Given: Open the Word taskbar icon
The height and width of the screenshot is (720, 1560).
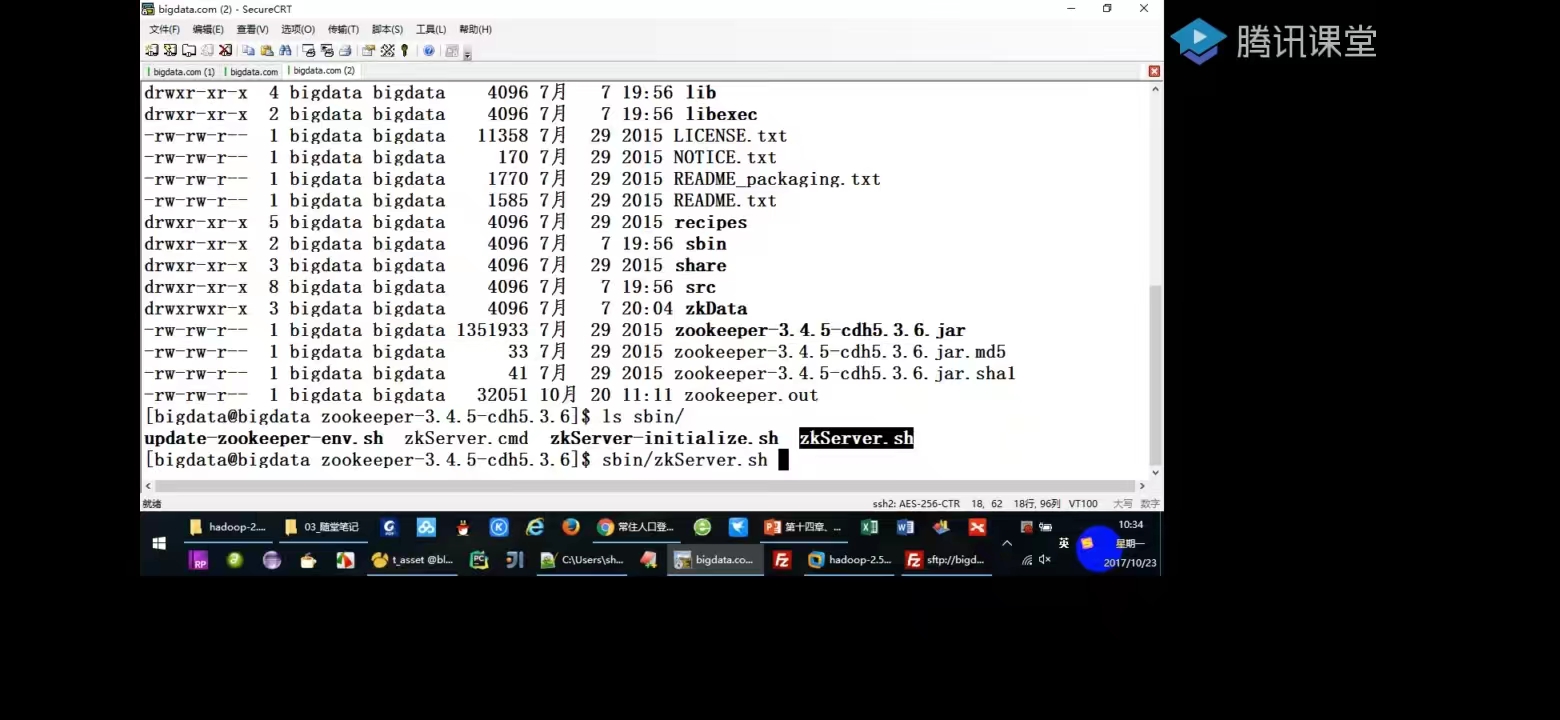Looking at the screenshot, I should 905,527.
